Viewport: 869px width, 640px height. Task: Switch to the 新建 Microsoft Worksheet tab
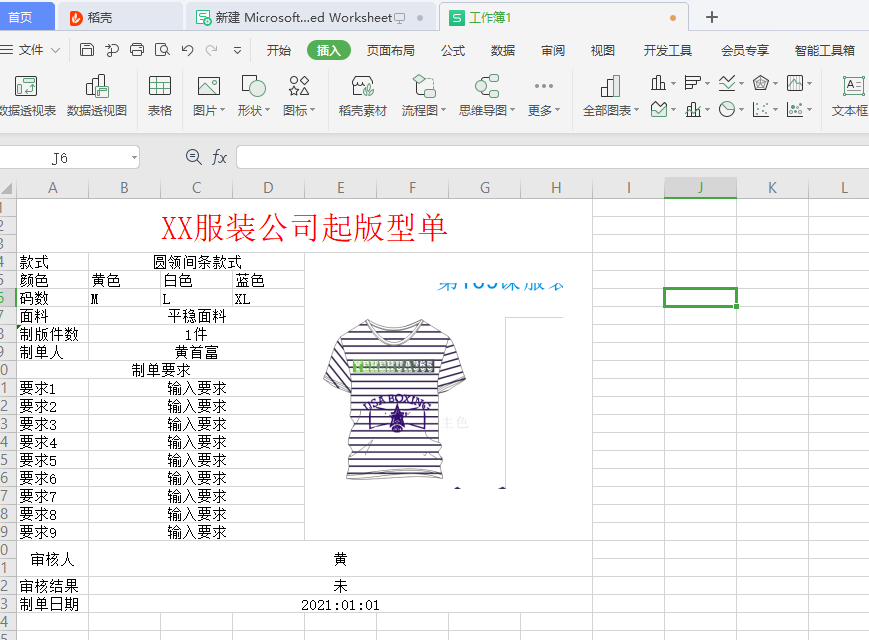311,17
